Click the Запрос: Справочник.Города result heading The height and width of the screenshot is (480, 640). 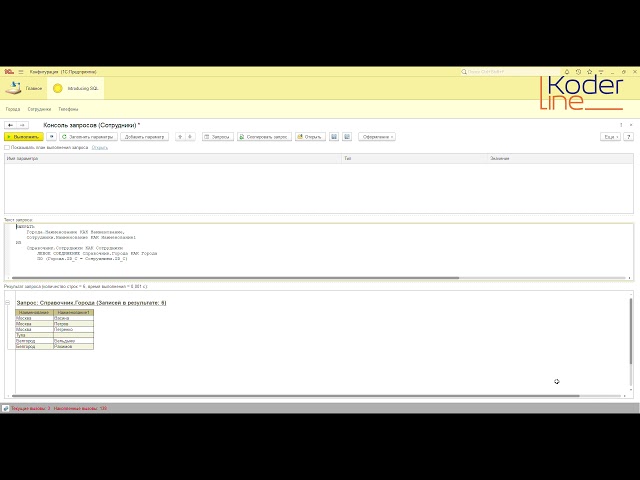[x=91, y=302]
